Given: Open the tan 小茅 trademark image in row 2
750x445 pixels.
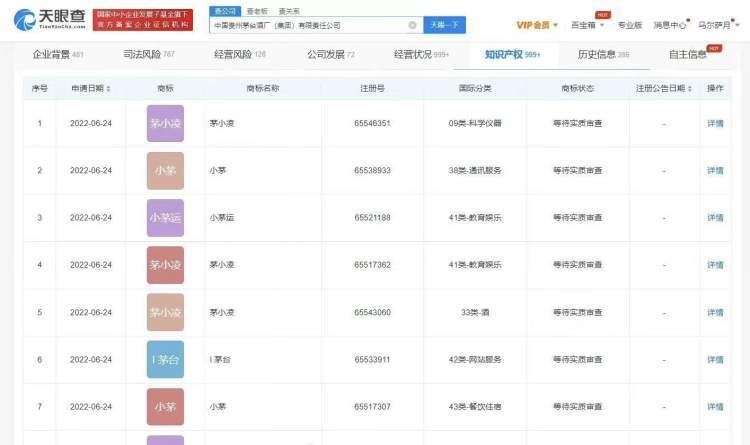Looking at the screenshot, I should [x=165, y=171].
